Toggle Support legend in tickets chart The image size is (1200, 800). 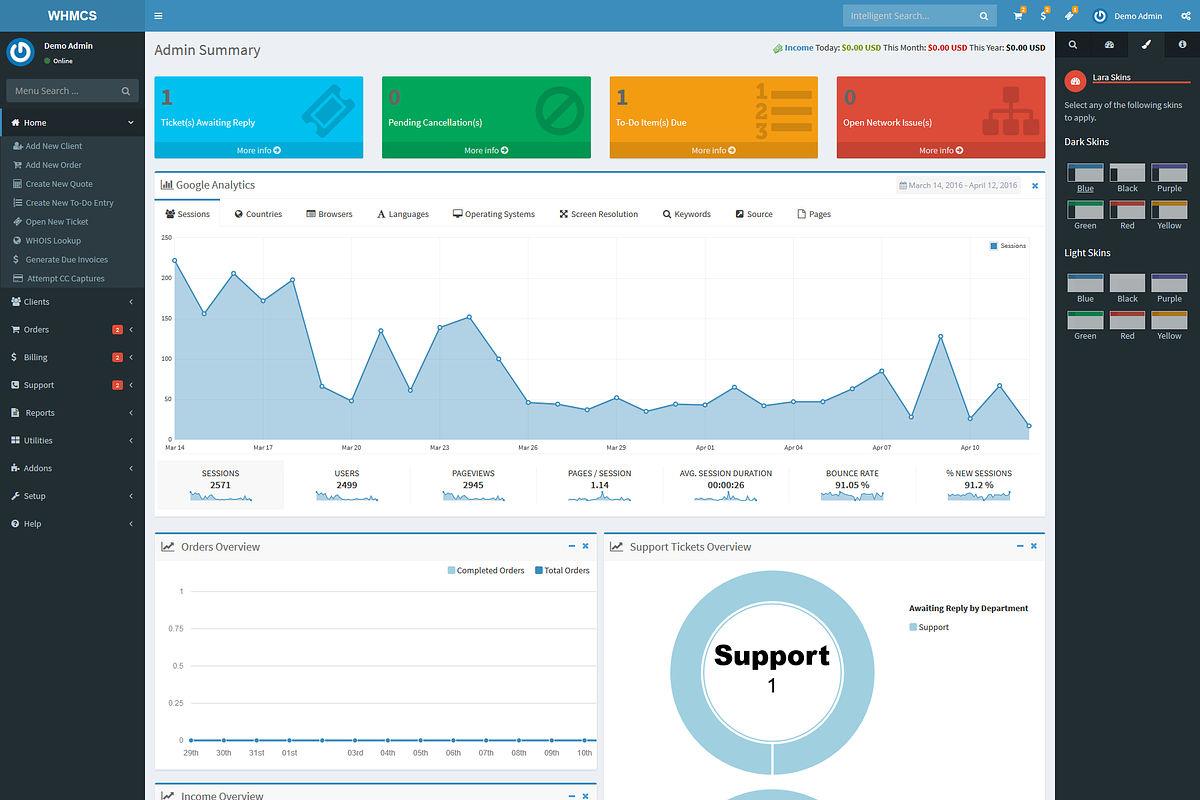[929, 628]
